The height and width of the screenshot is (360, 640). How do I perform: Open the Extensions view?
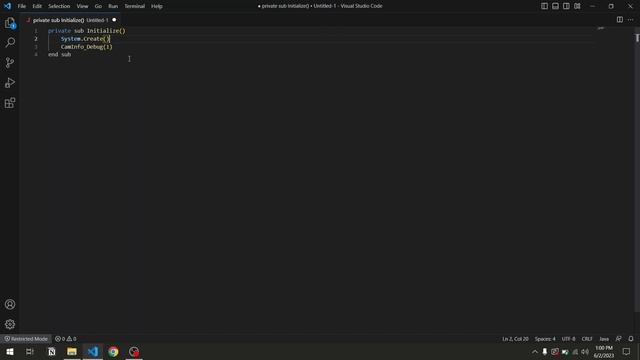10,103
